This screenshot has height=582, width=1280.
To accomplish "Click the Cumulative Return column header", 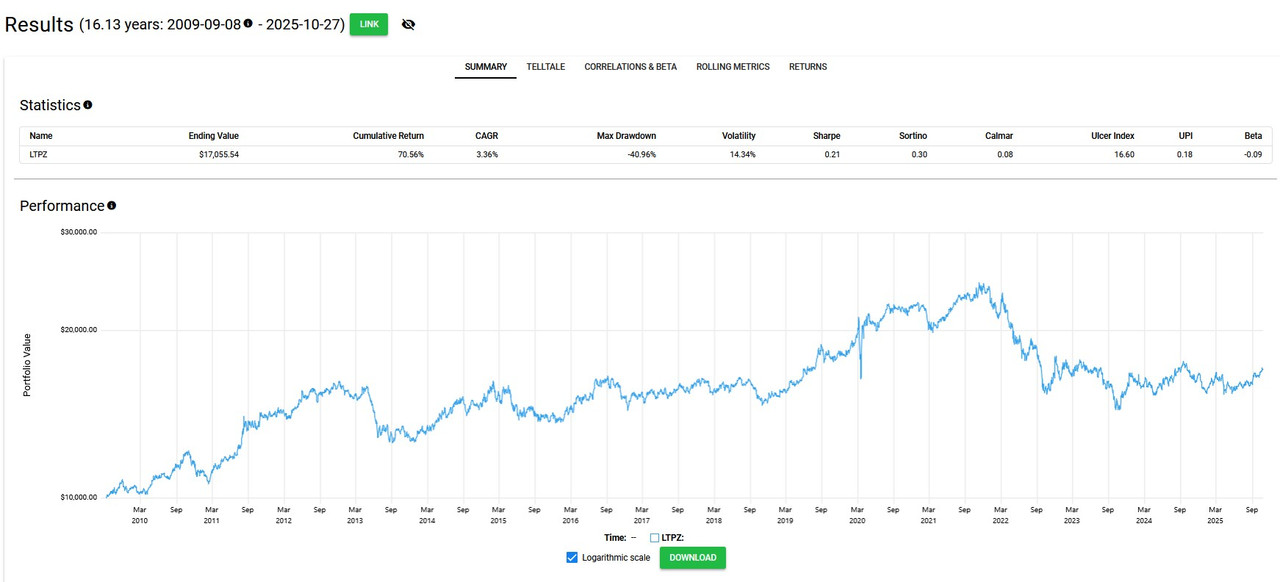I will click(388, 136).
